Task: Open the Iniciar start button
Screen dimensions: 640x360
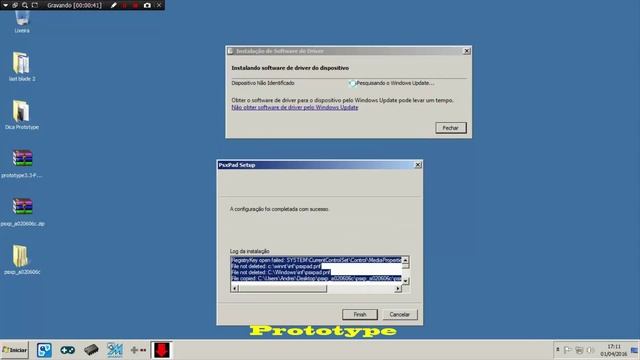Action: pyautogui.click(x=15, y=350)
